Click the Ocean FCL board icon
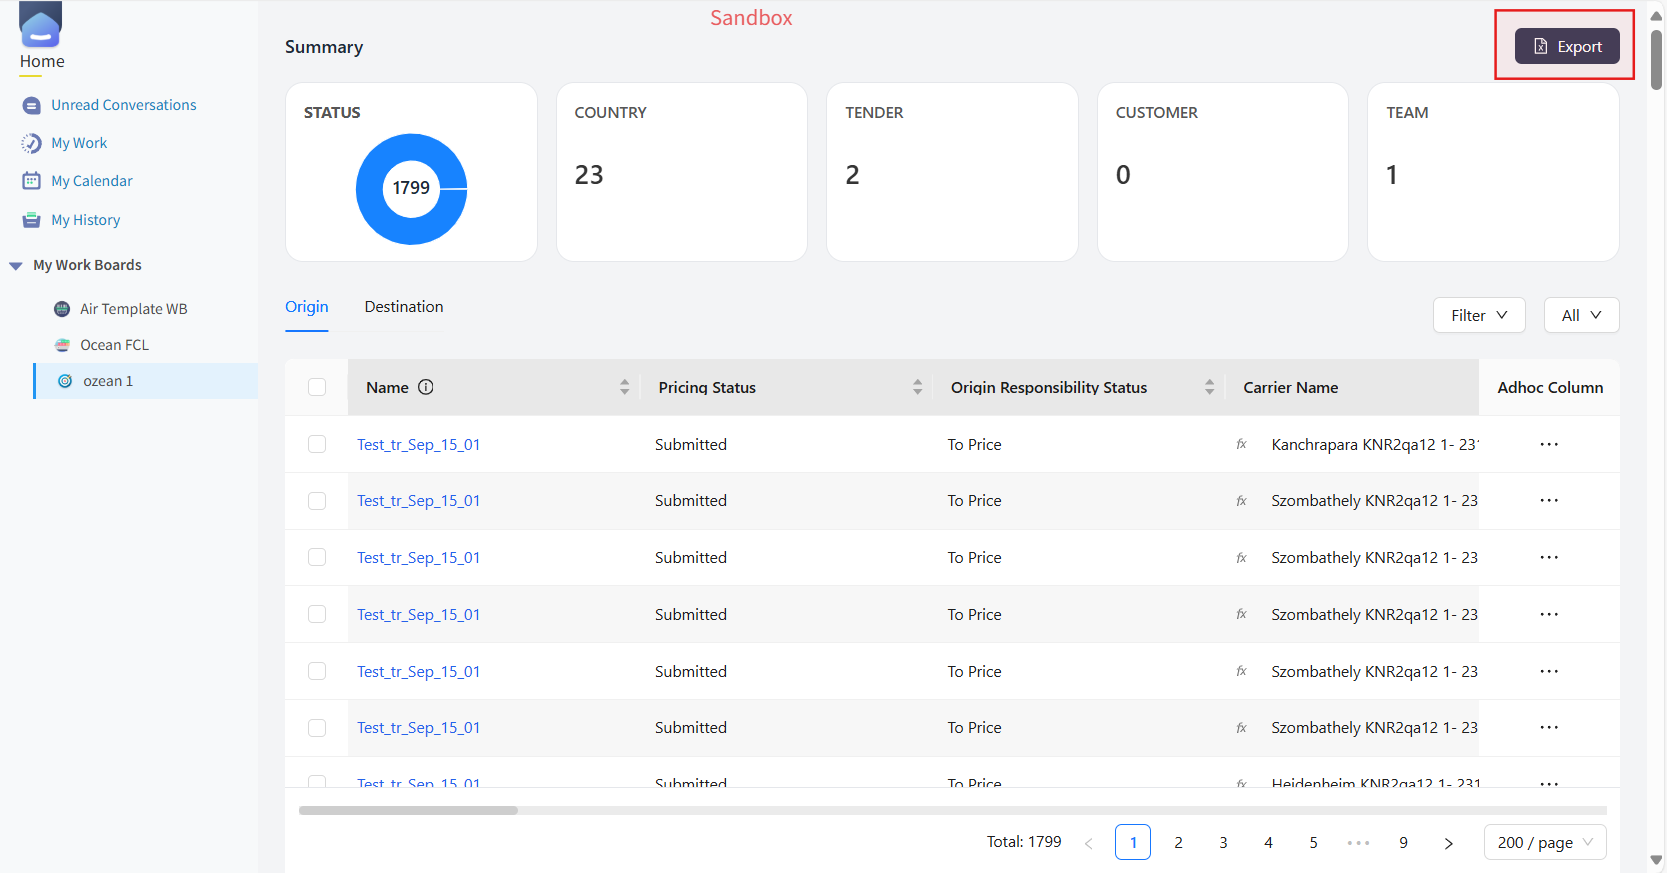 (x=62, y=345)
